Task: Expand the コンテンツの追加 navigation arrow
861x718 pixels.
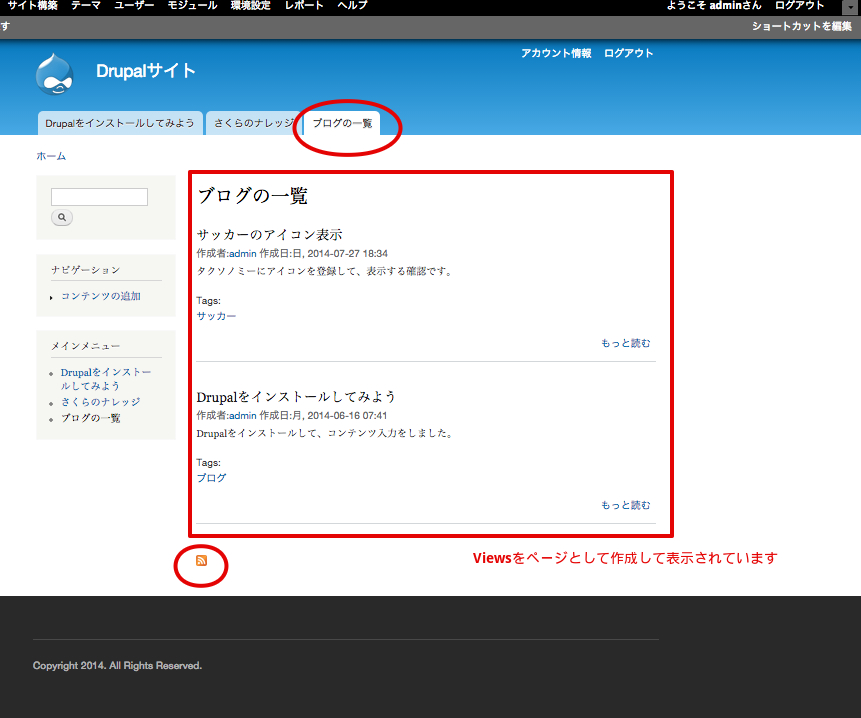Action: [51, 296]
